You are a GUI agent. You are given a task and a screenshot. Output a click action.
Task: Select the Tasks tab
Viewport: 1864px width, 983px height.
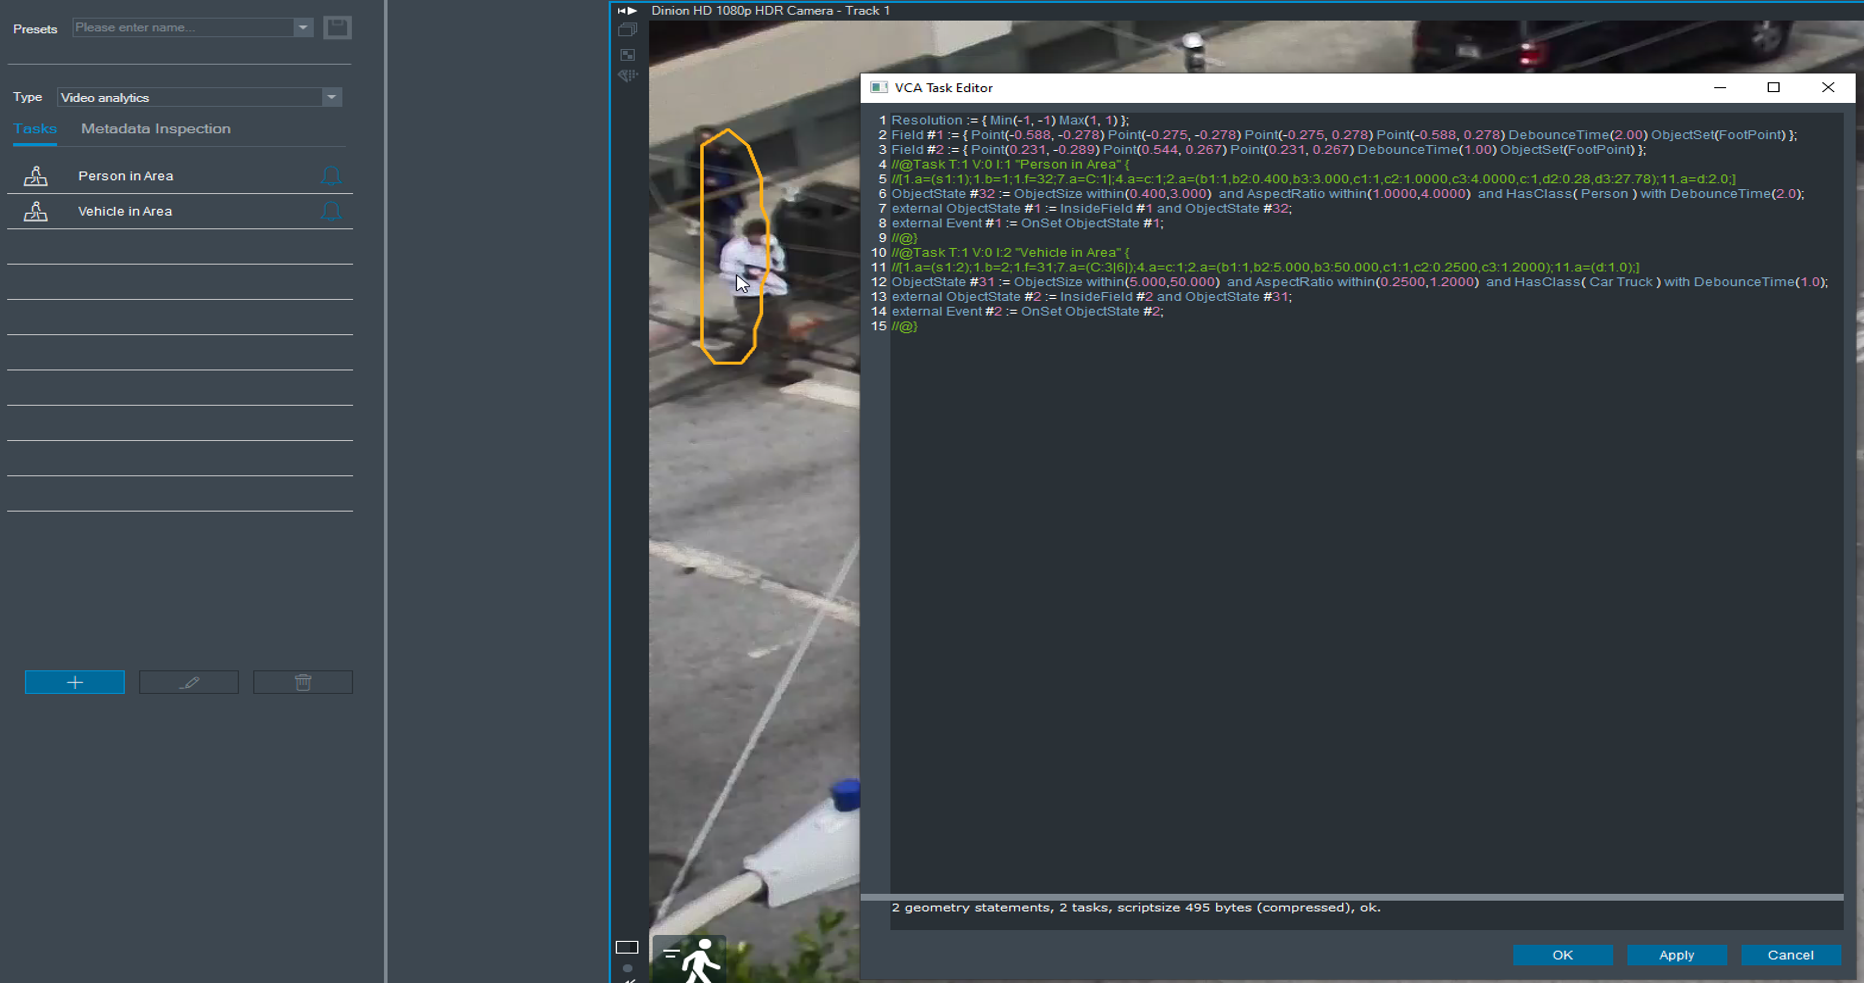tap(35, 129)
